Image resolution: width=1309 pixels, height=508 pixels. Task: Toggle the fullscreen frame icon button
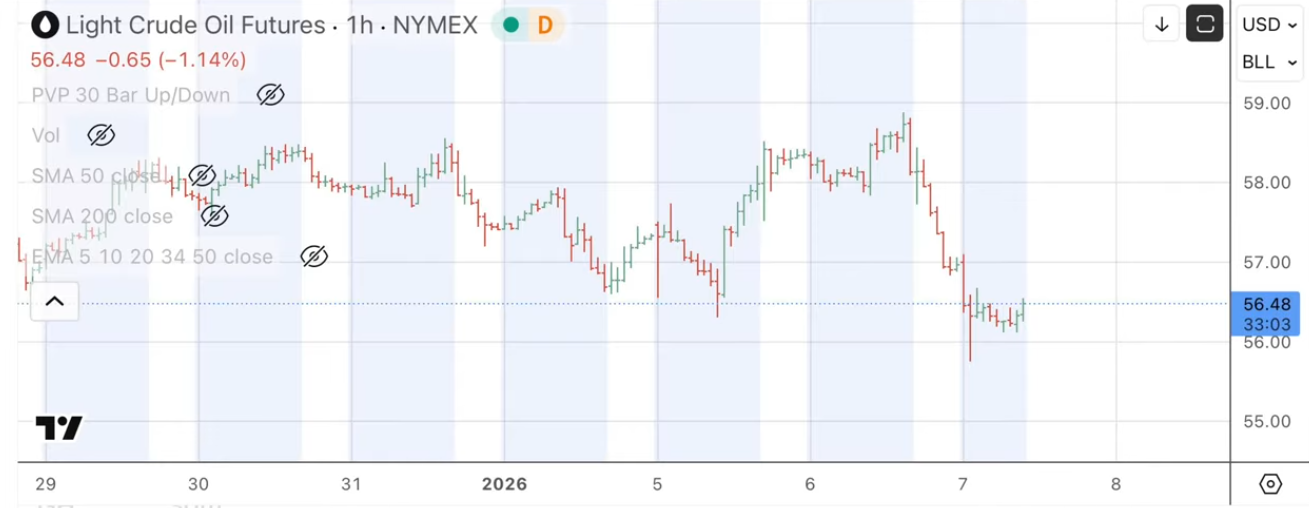click(x=1205, y=25)
